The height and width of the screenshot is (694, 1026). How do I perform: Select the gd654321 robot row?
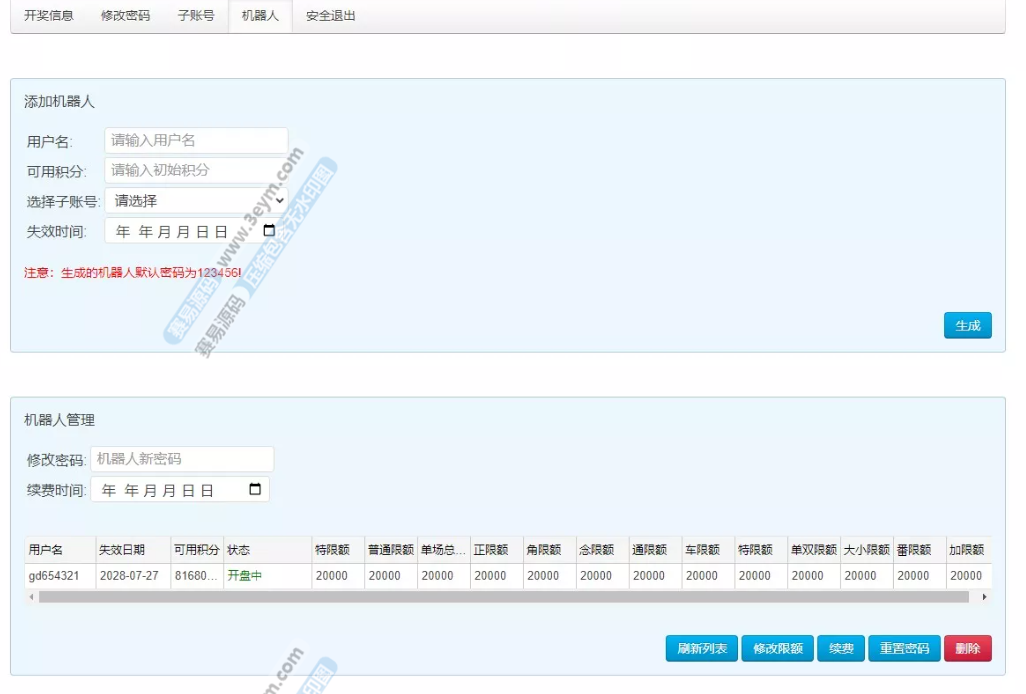point(60,576)
